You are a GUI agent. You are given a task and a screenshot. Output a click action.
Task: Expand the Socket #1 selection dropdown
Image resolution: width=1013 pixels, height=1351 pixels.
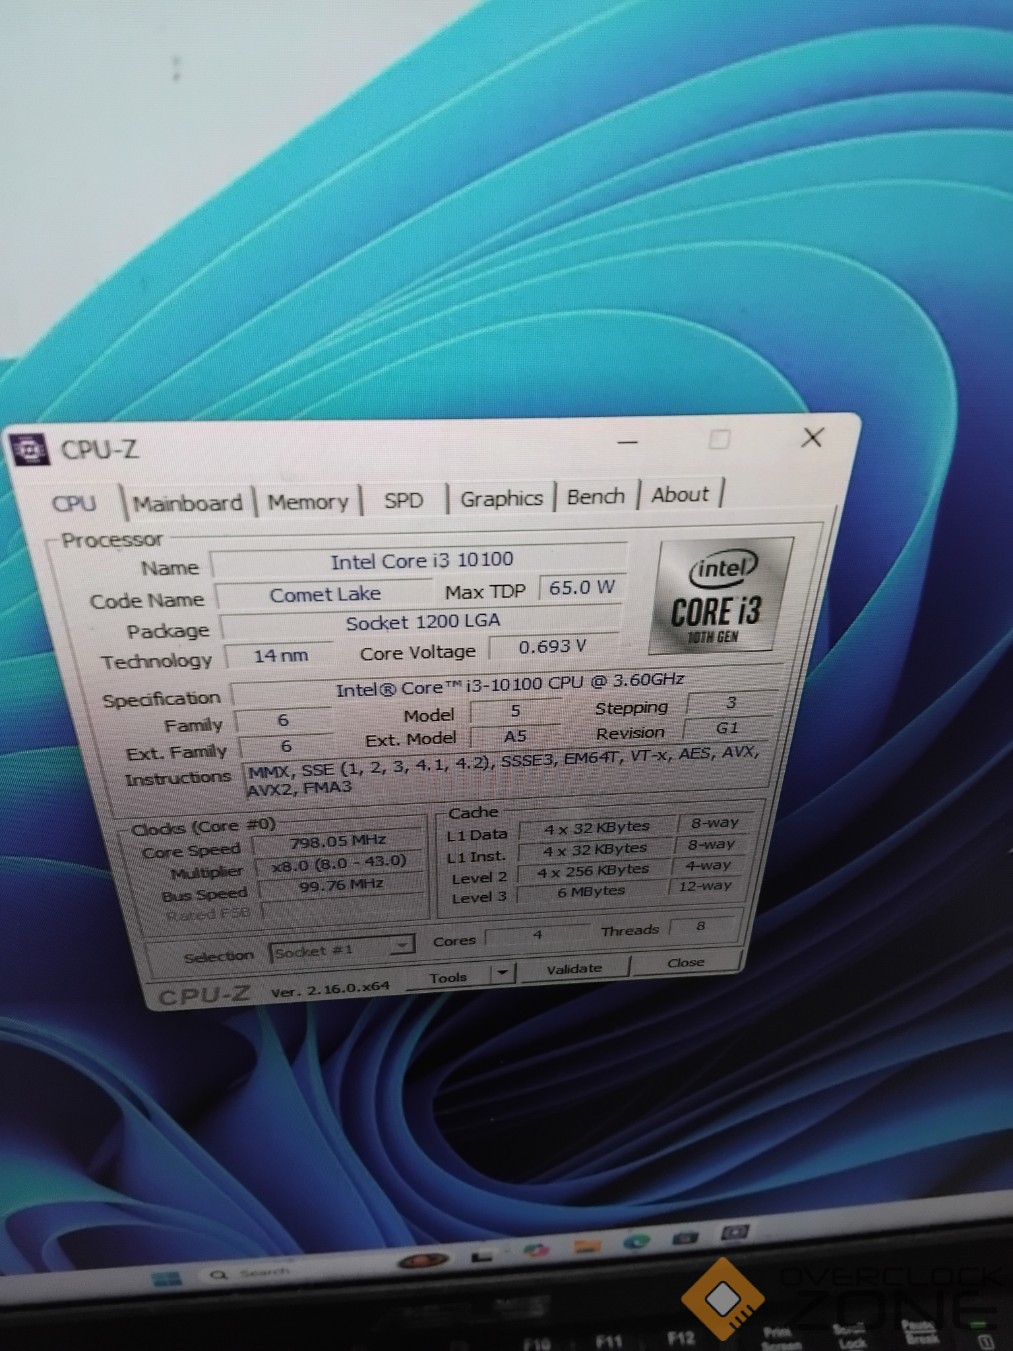pyautogui.click(x=401, y=945)
